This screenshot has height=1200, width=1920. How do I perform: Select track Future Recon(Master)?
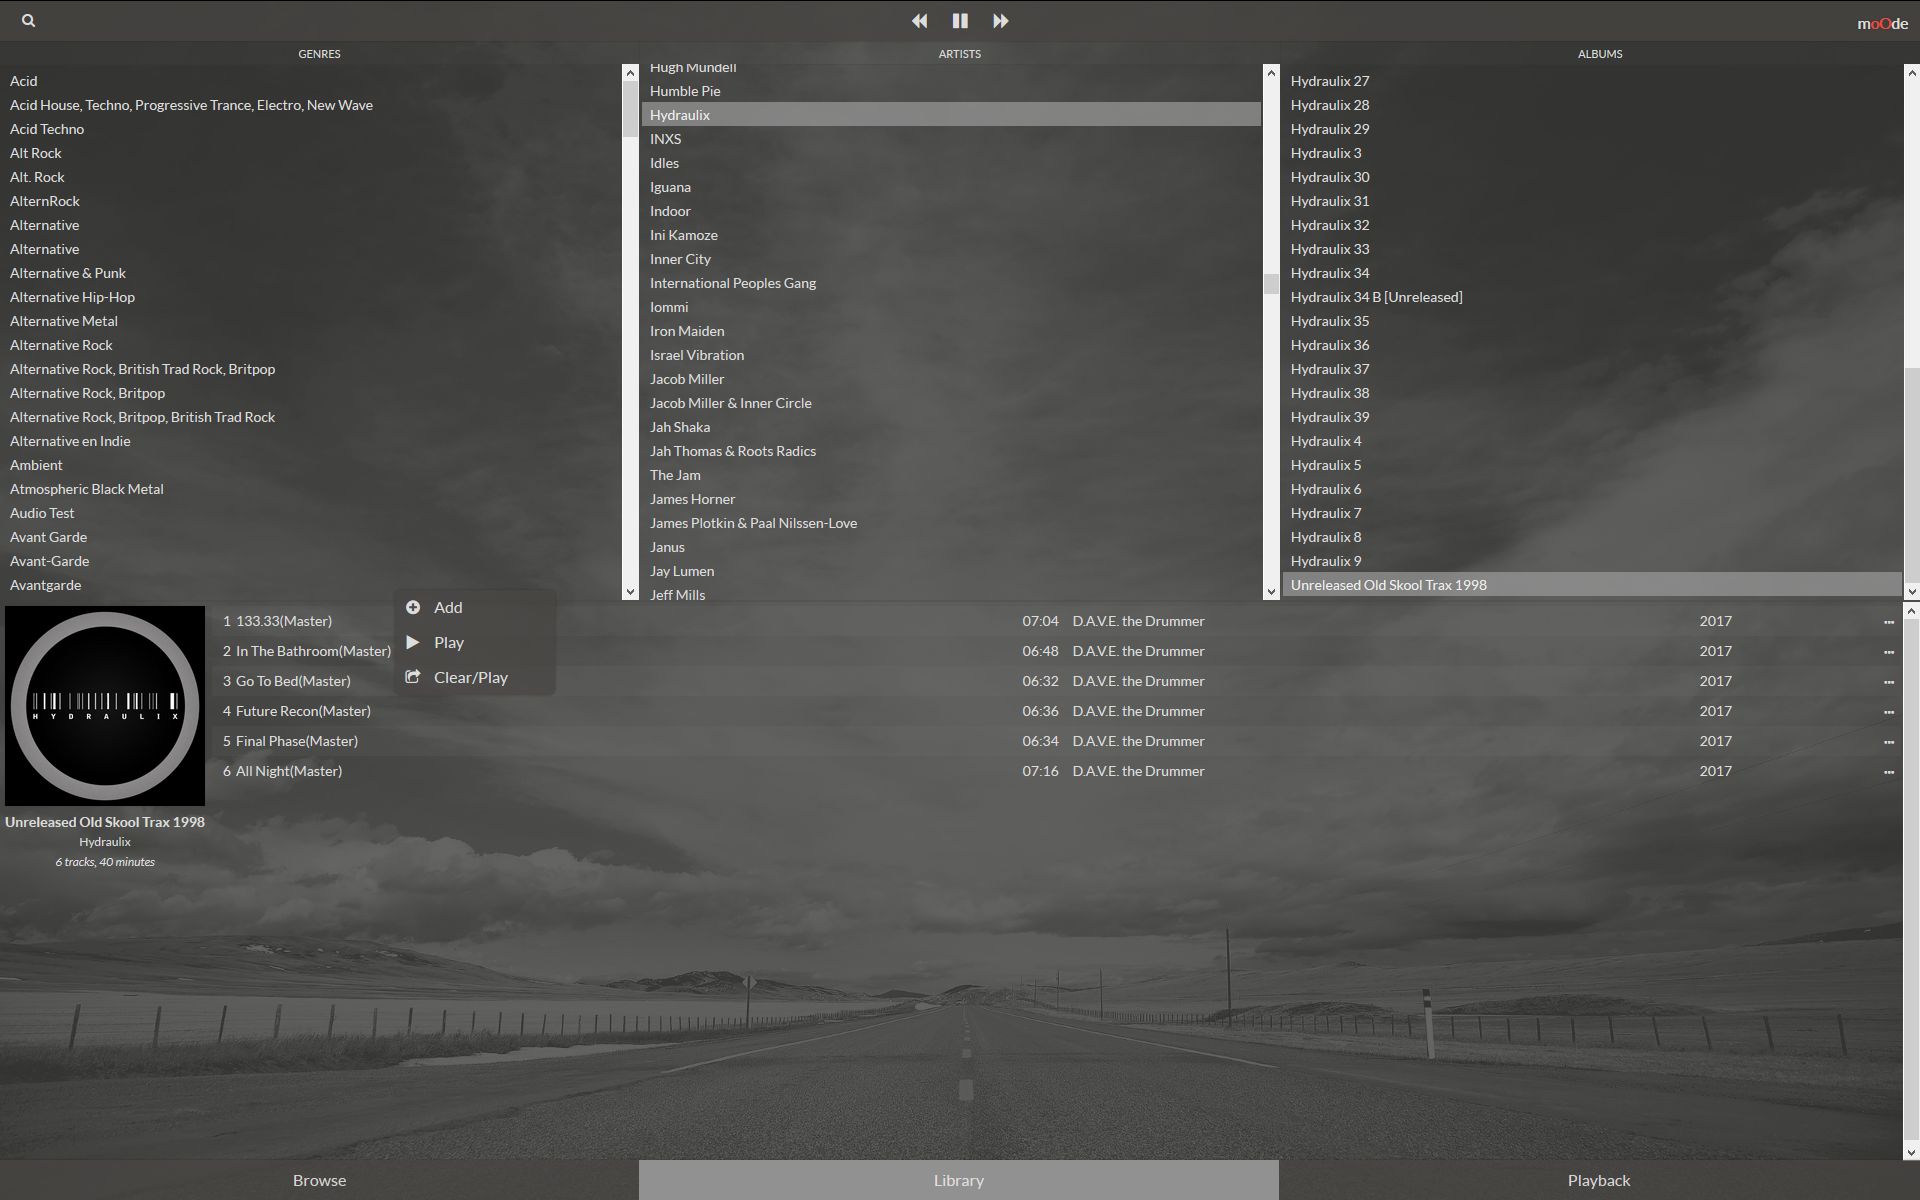(x=303, y=711)
